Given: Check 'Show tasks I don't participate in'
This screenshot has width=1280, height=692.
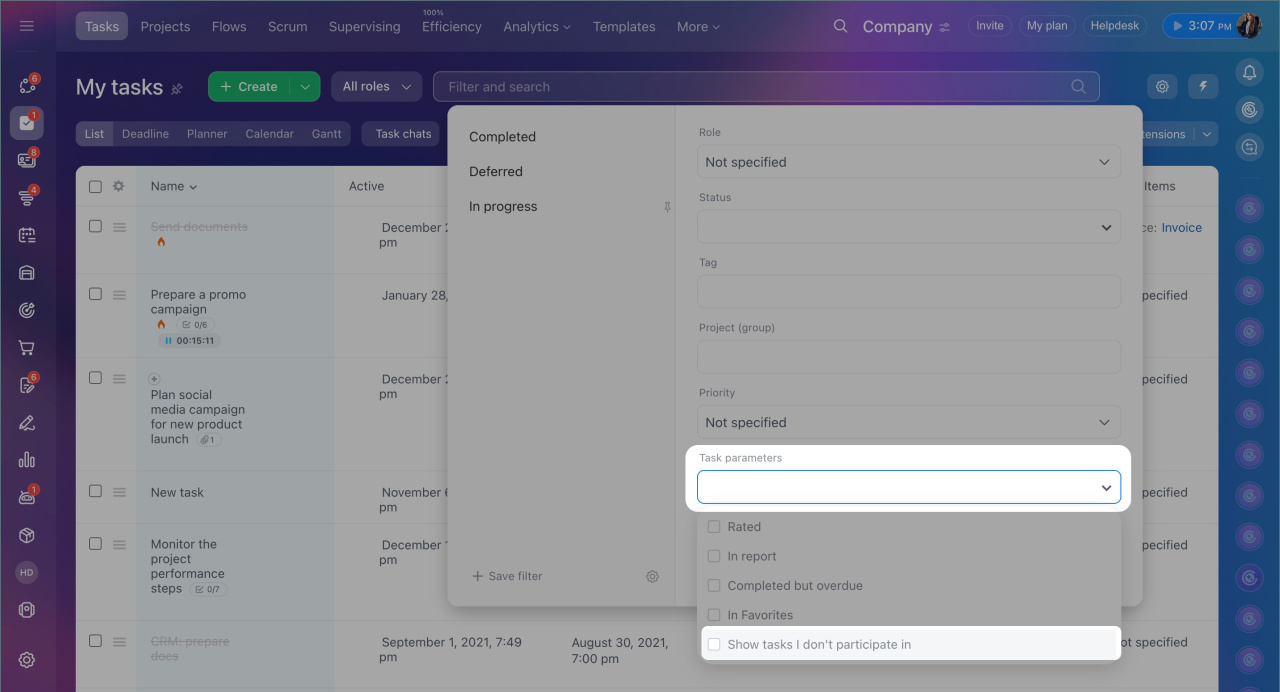Looking at the screenshot, I should (x=714, y=645).
